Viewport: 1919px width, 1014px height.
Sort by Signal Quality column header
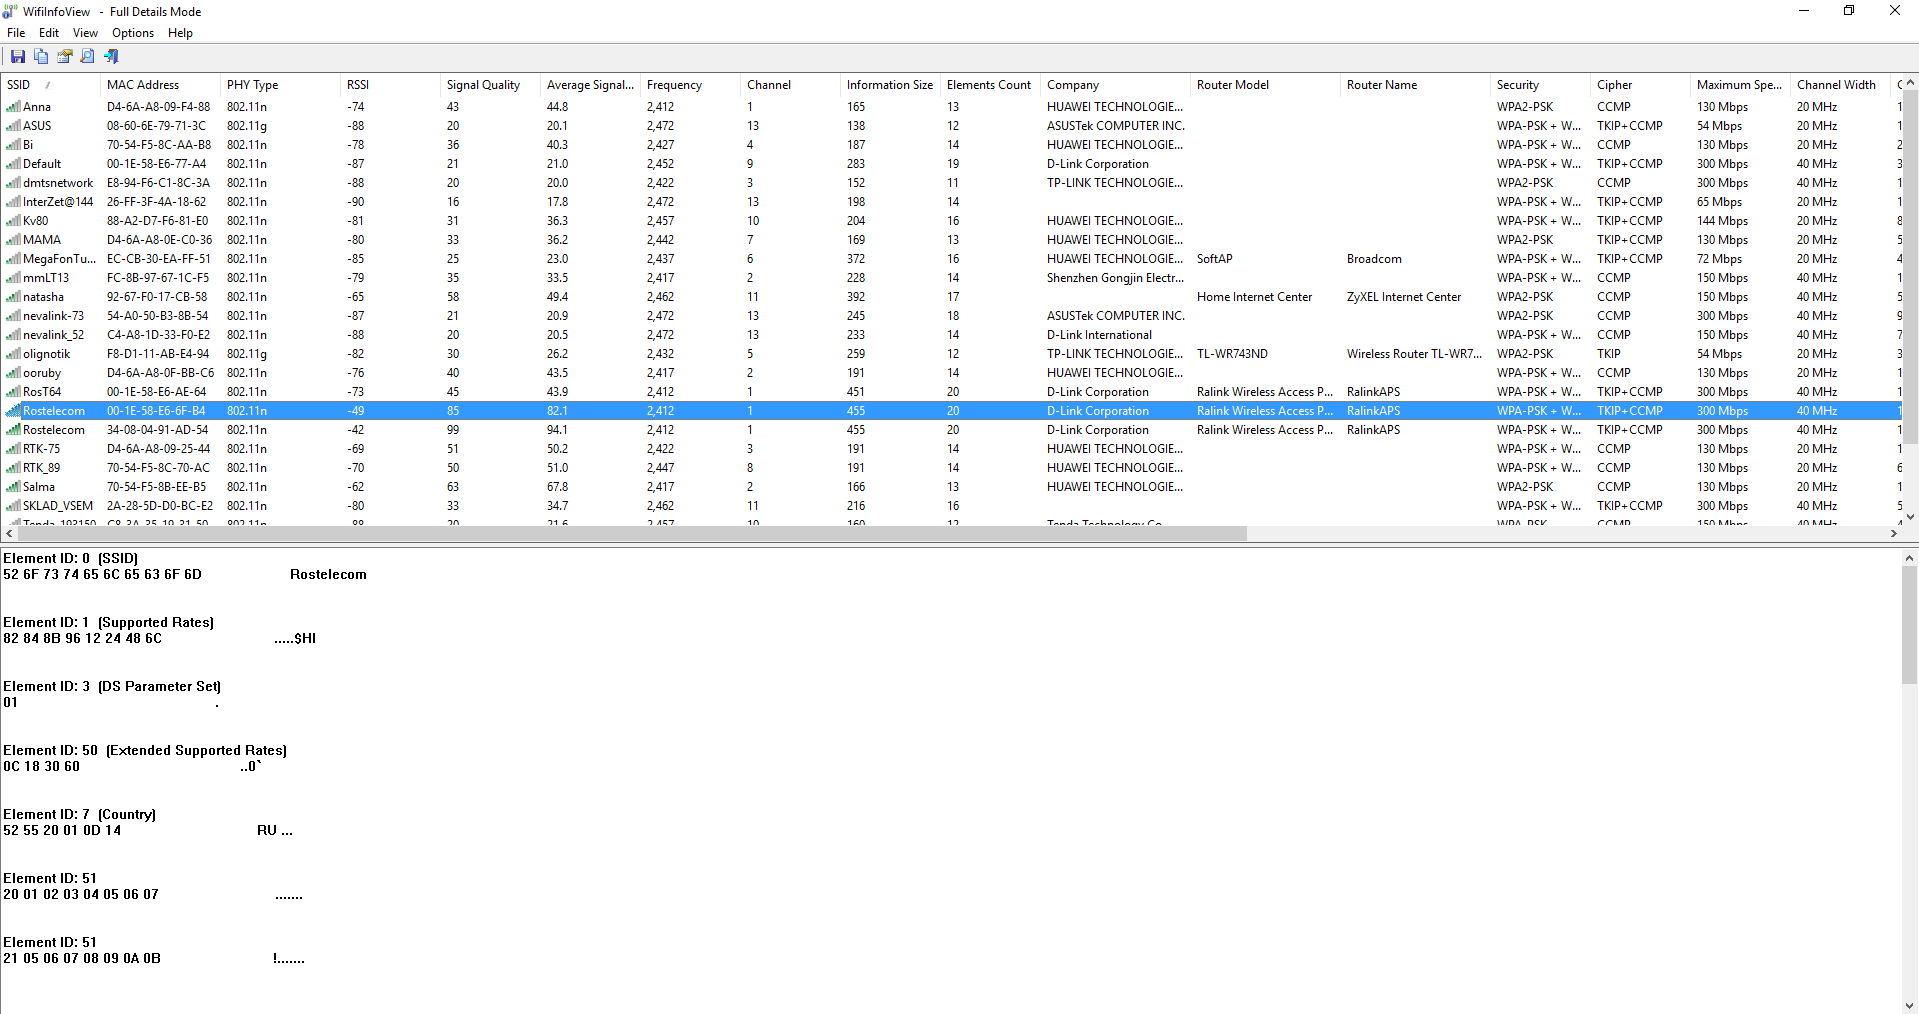tap(490, 85)
